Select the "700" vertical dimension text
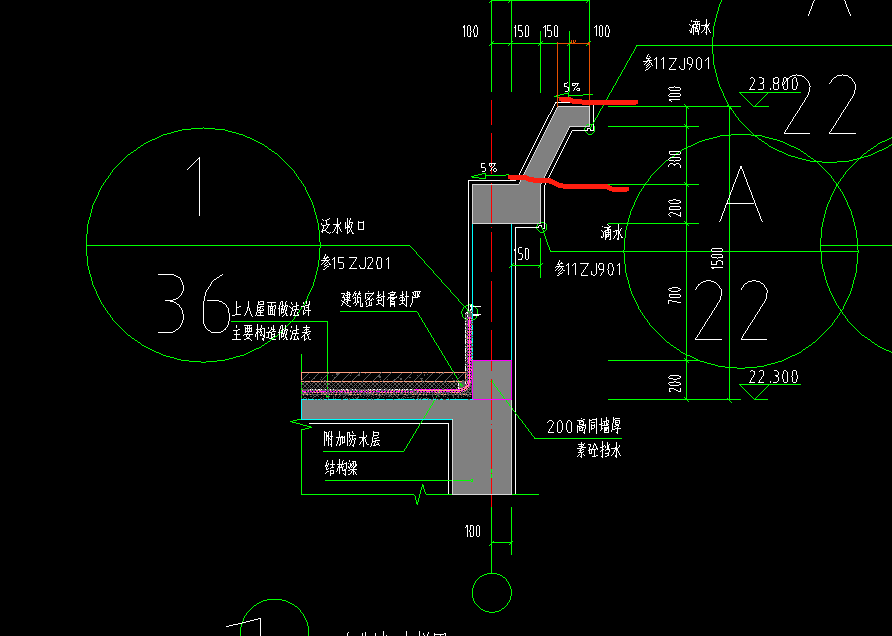This screenshot has height=636, width=892. point(675,295)
